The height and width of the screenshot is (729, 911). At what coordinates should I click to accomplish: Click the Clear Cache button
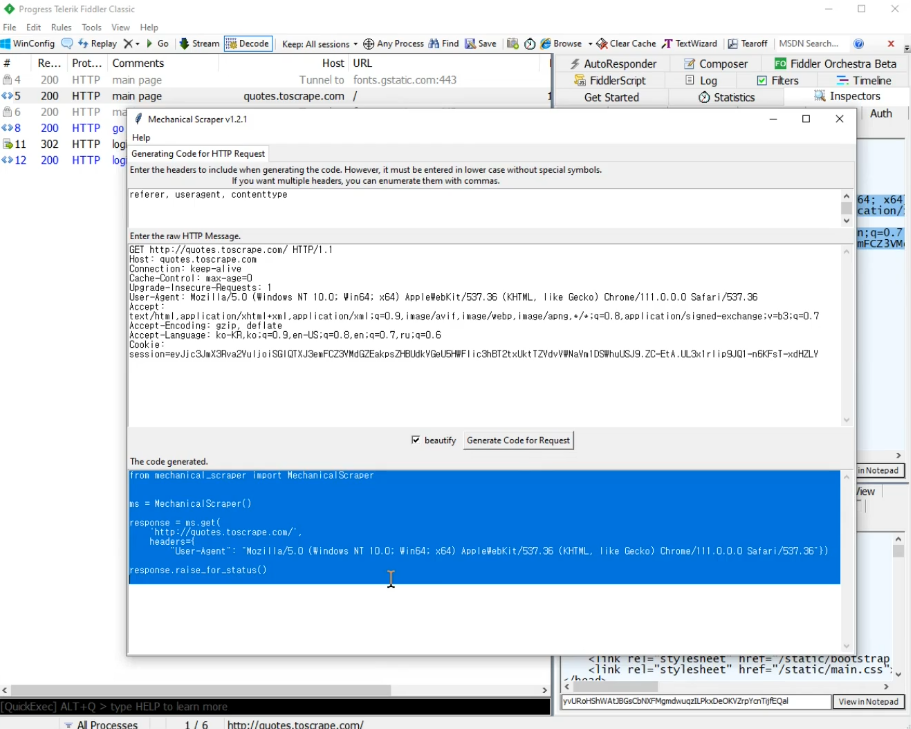[626, 44]
